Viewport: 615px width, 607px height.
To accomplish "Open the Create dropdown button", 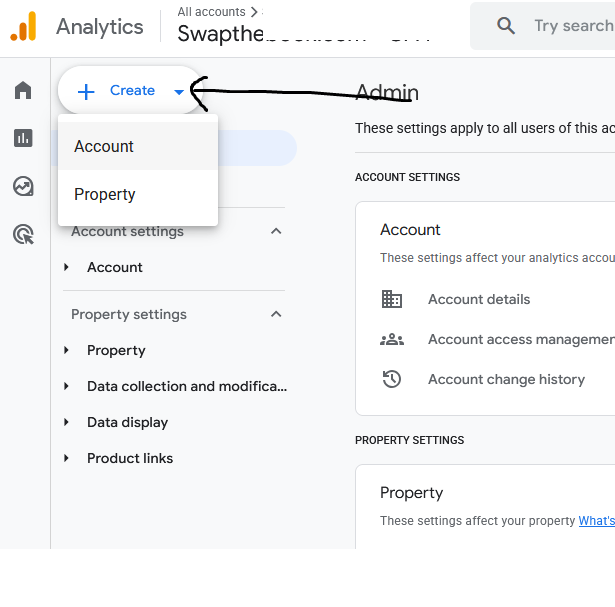I will 131,91.
